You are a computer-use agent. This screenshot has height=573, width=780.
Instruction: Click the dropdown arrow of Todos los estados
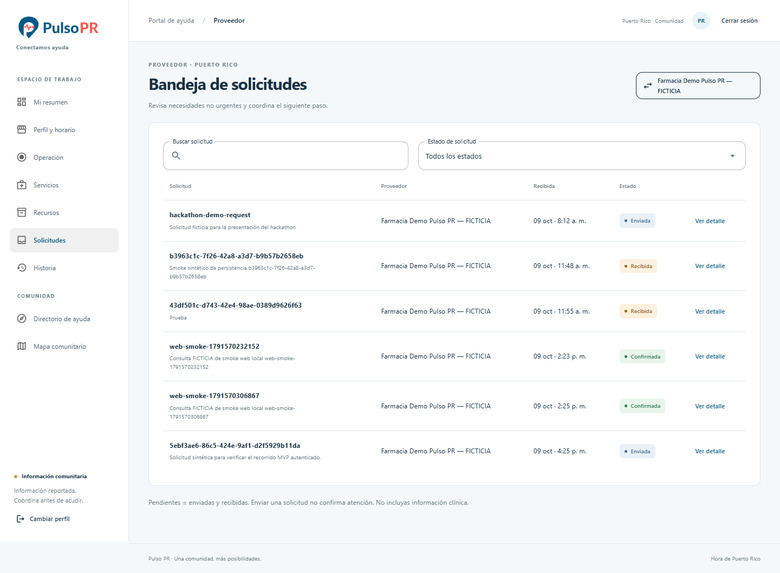(x=732, y=156)
